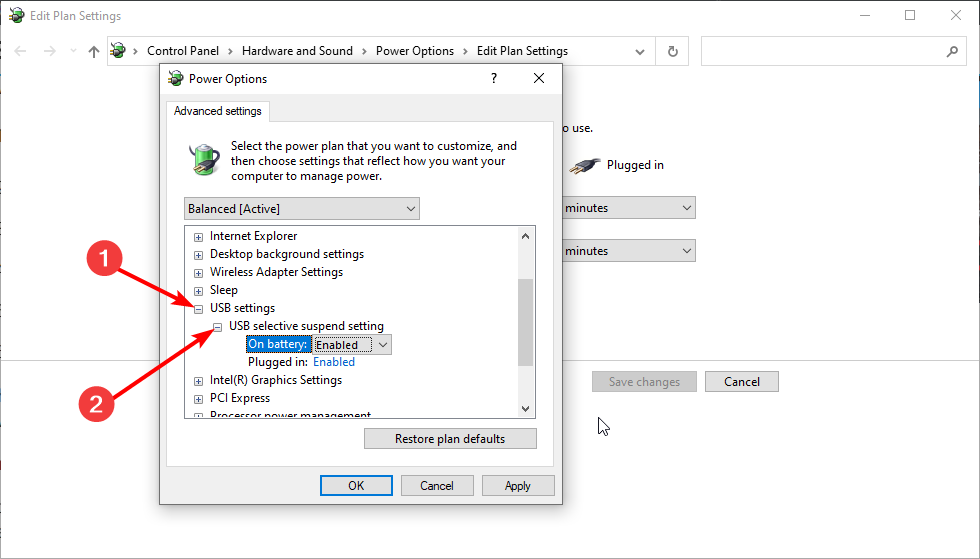This screenshot has width=980, height=559.
Task: Select the Wireless Adapter Settings item
Action: (x=276, y=272)
